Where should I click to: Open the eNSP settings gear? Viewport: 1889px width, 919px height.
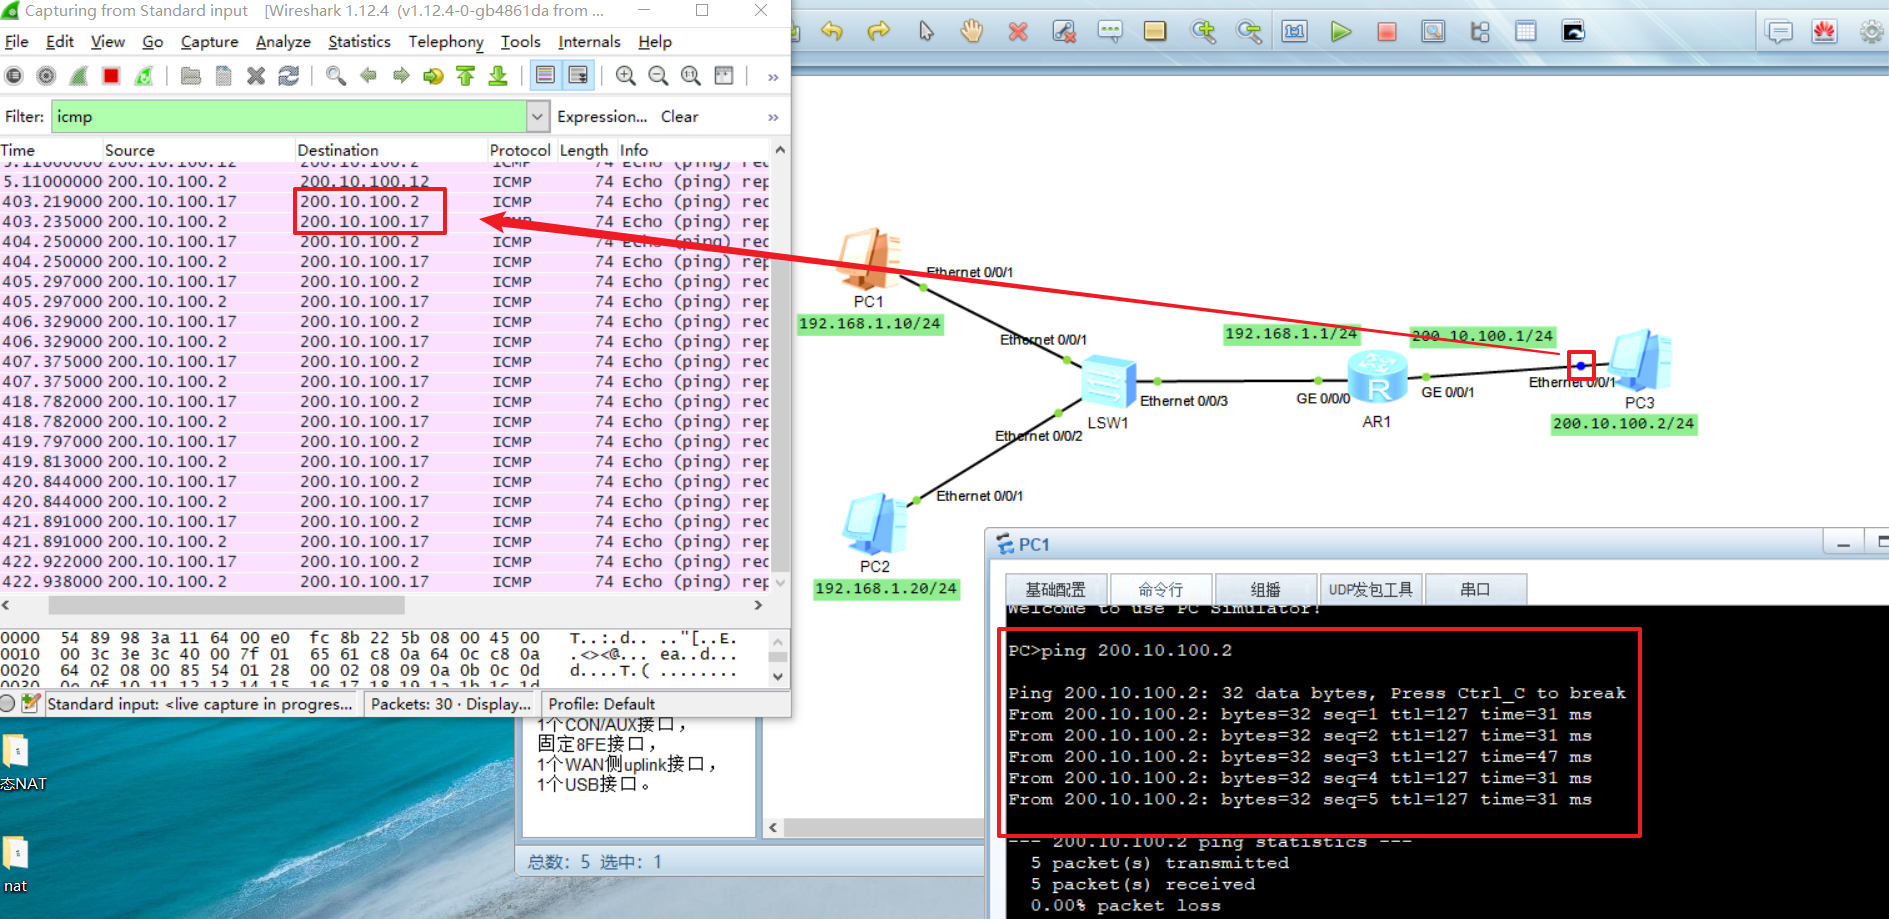click(1872, 32)
